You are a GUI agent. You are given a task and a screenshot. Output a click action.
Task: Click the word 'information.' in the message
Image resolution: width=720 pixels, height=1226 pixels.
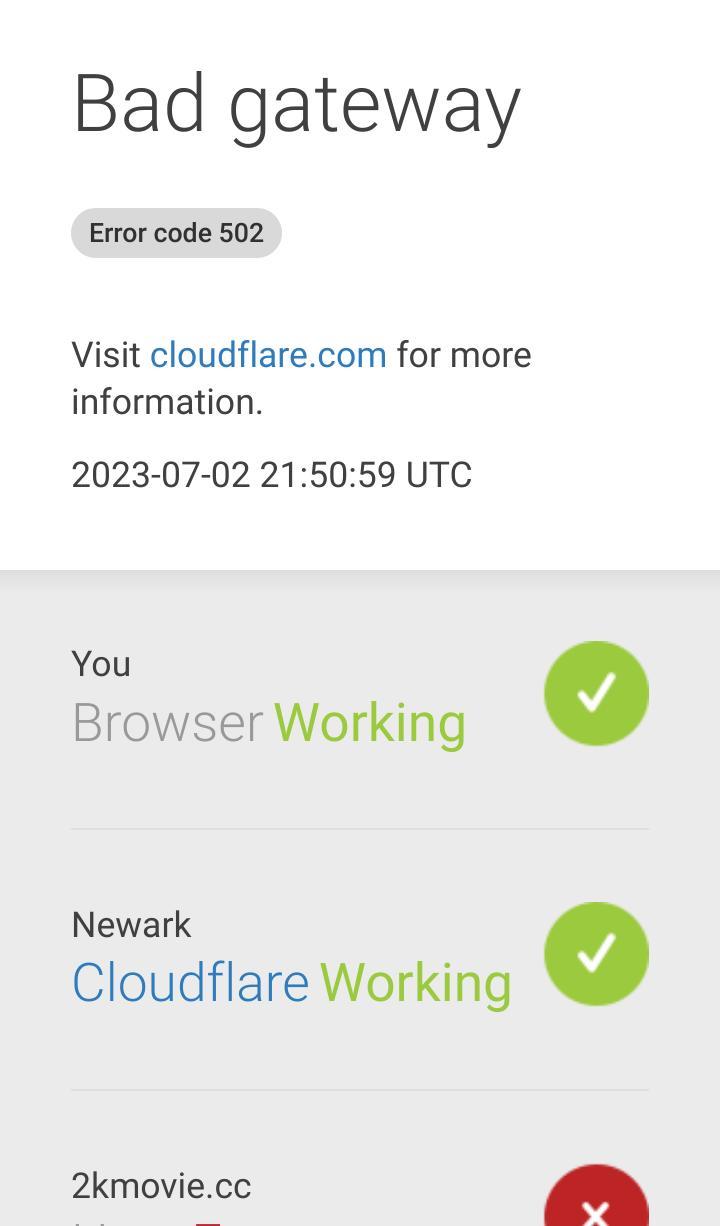pyautogui.click(x=167, y=402)
